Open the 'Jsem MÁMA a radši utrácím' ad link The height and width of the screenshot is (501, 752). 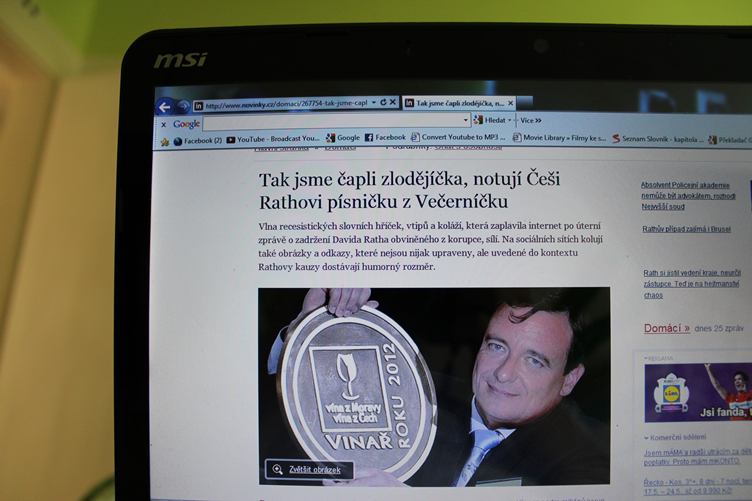click(x=697, y=457)
